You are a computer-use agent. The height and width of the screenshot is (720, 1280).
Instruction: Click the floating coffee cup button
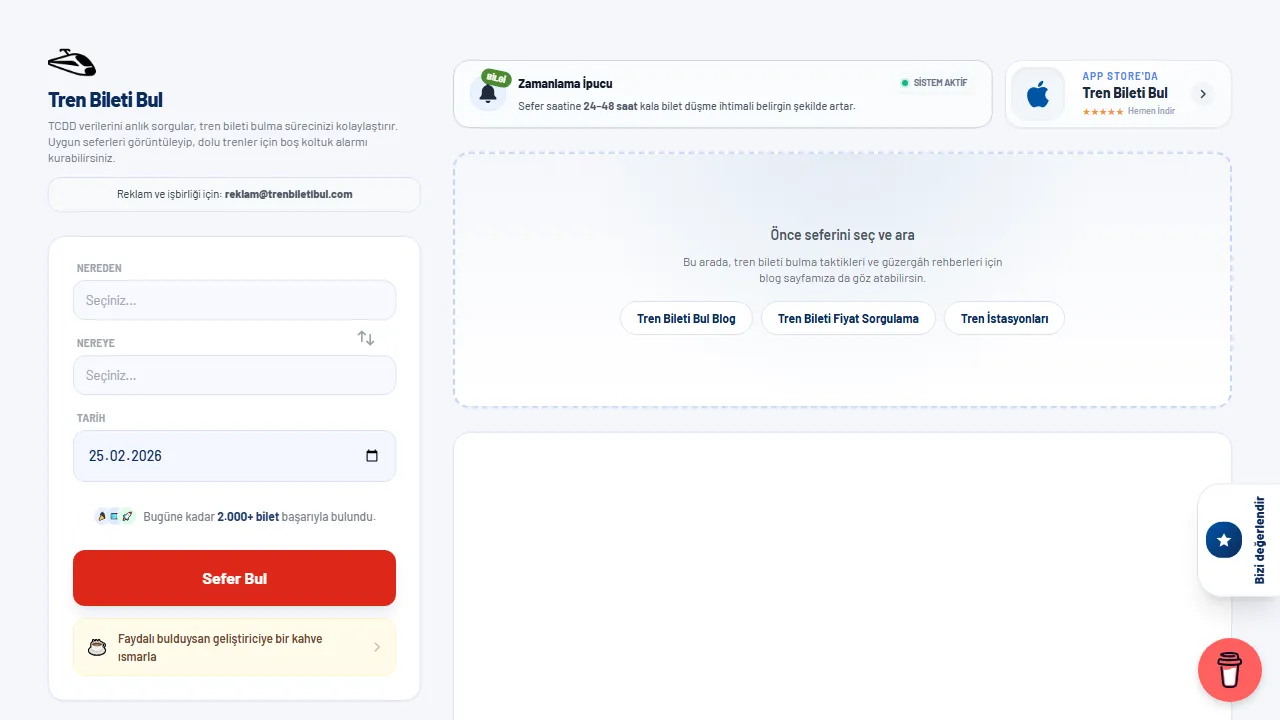tap(1229, 670)
